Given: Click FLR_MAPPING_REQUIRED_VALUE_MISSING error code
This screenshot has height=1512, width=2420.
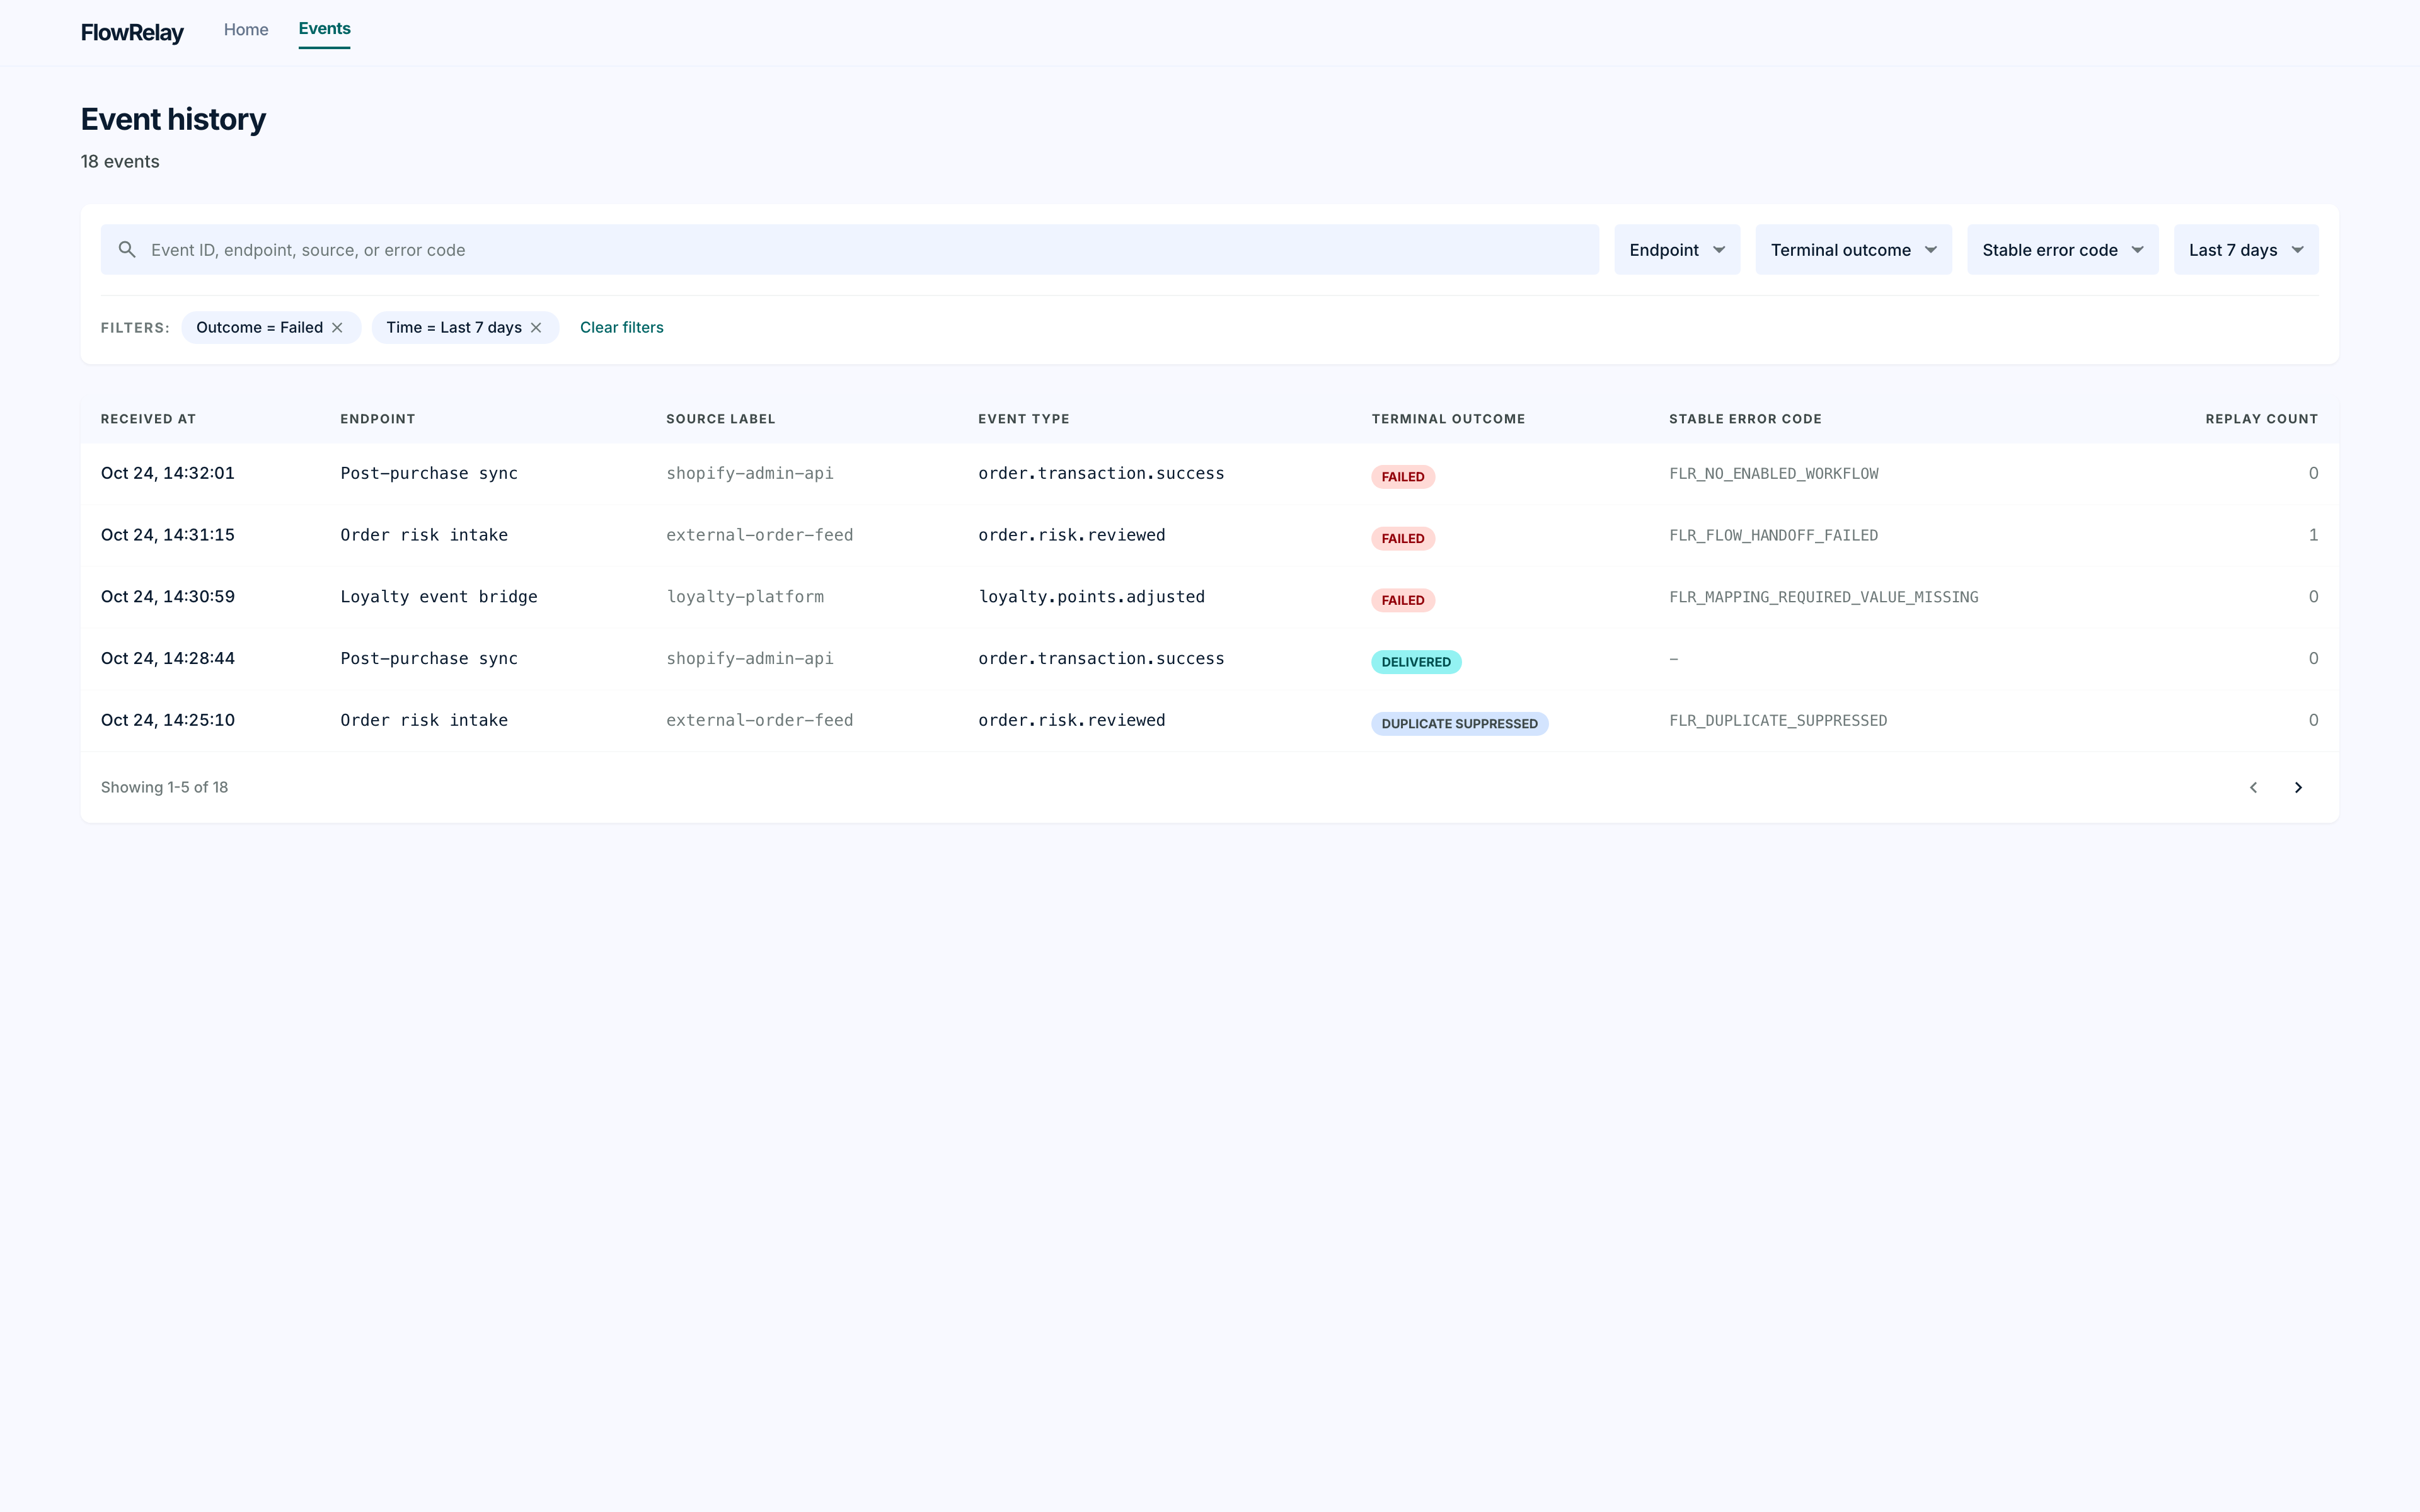Looking at the screenshot, I should point(1823,597).
